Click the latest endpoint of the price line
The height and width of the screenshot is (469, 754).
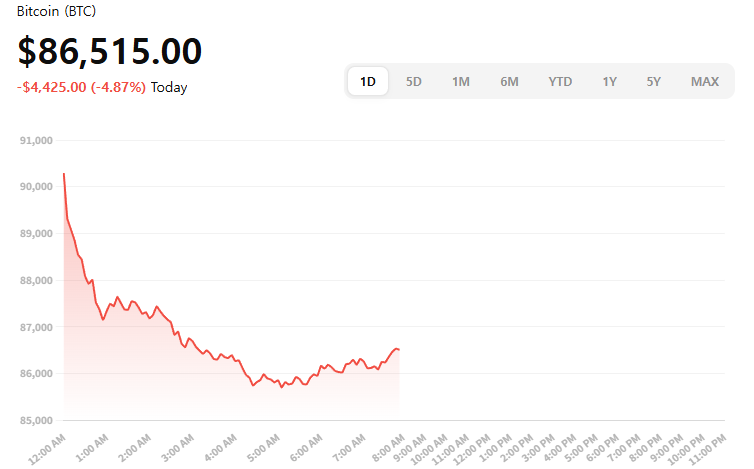pyautogui.click(x=399, y=349)
